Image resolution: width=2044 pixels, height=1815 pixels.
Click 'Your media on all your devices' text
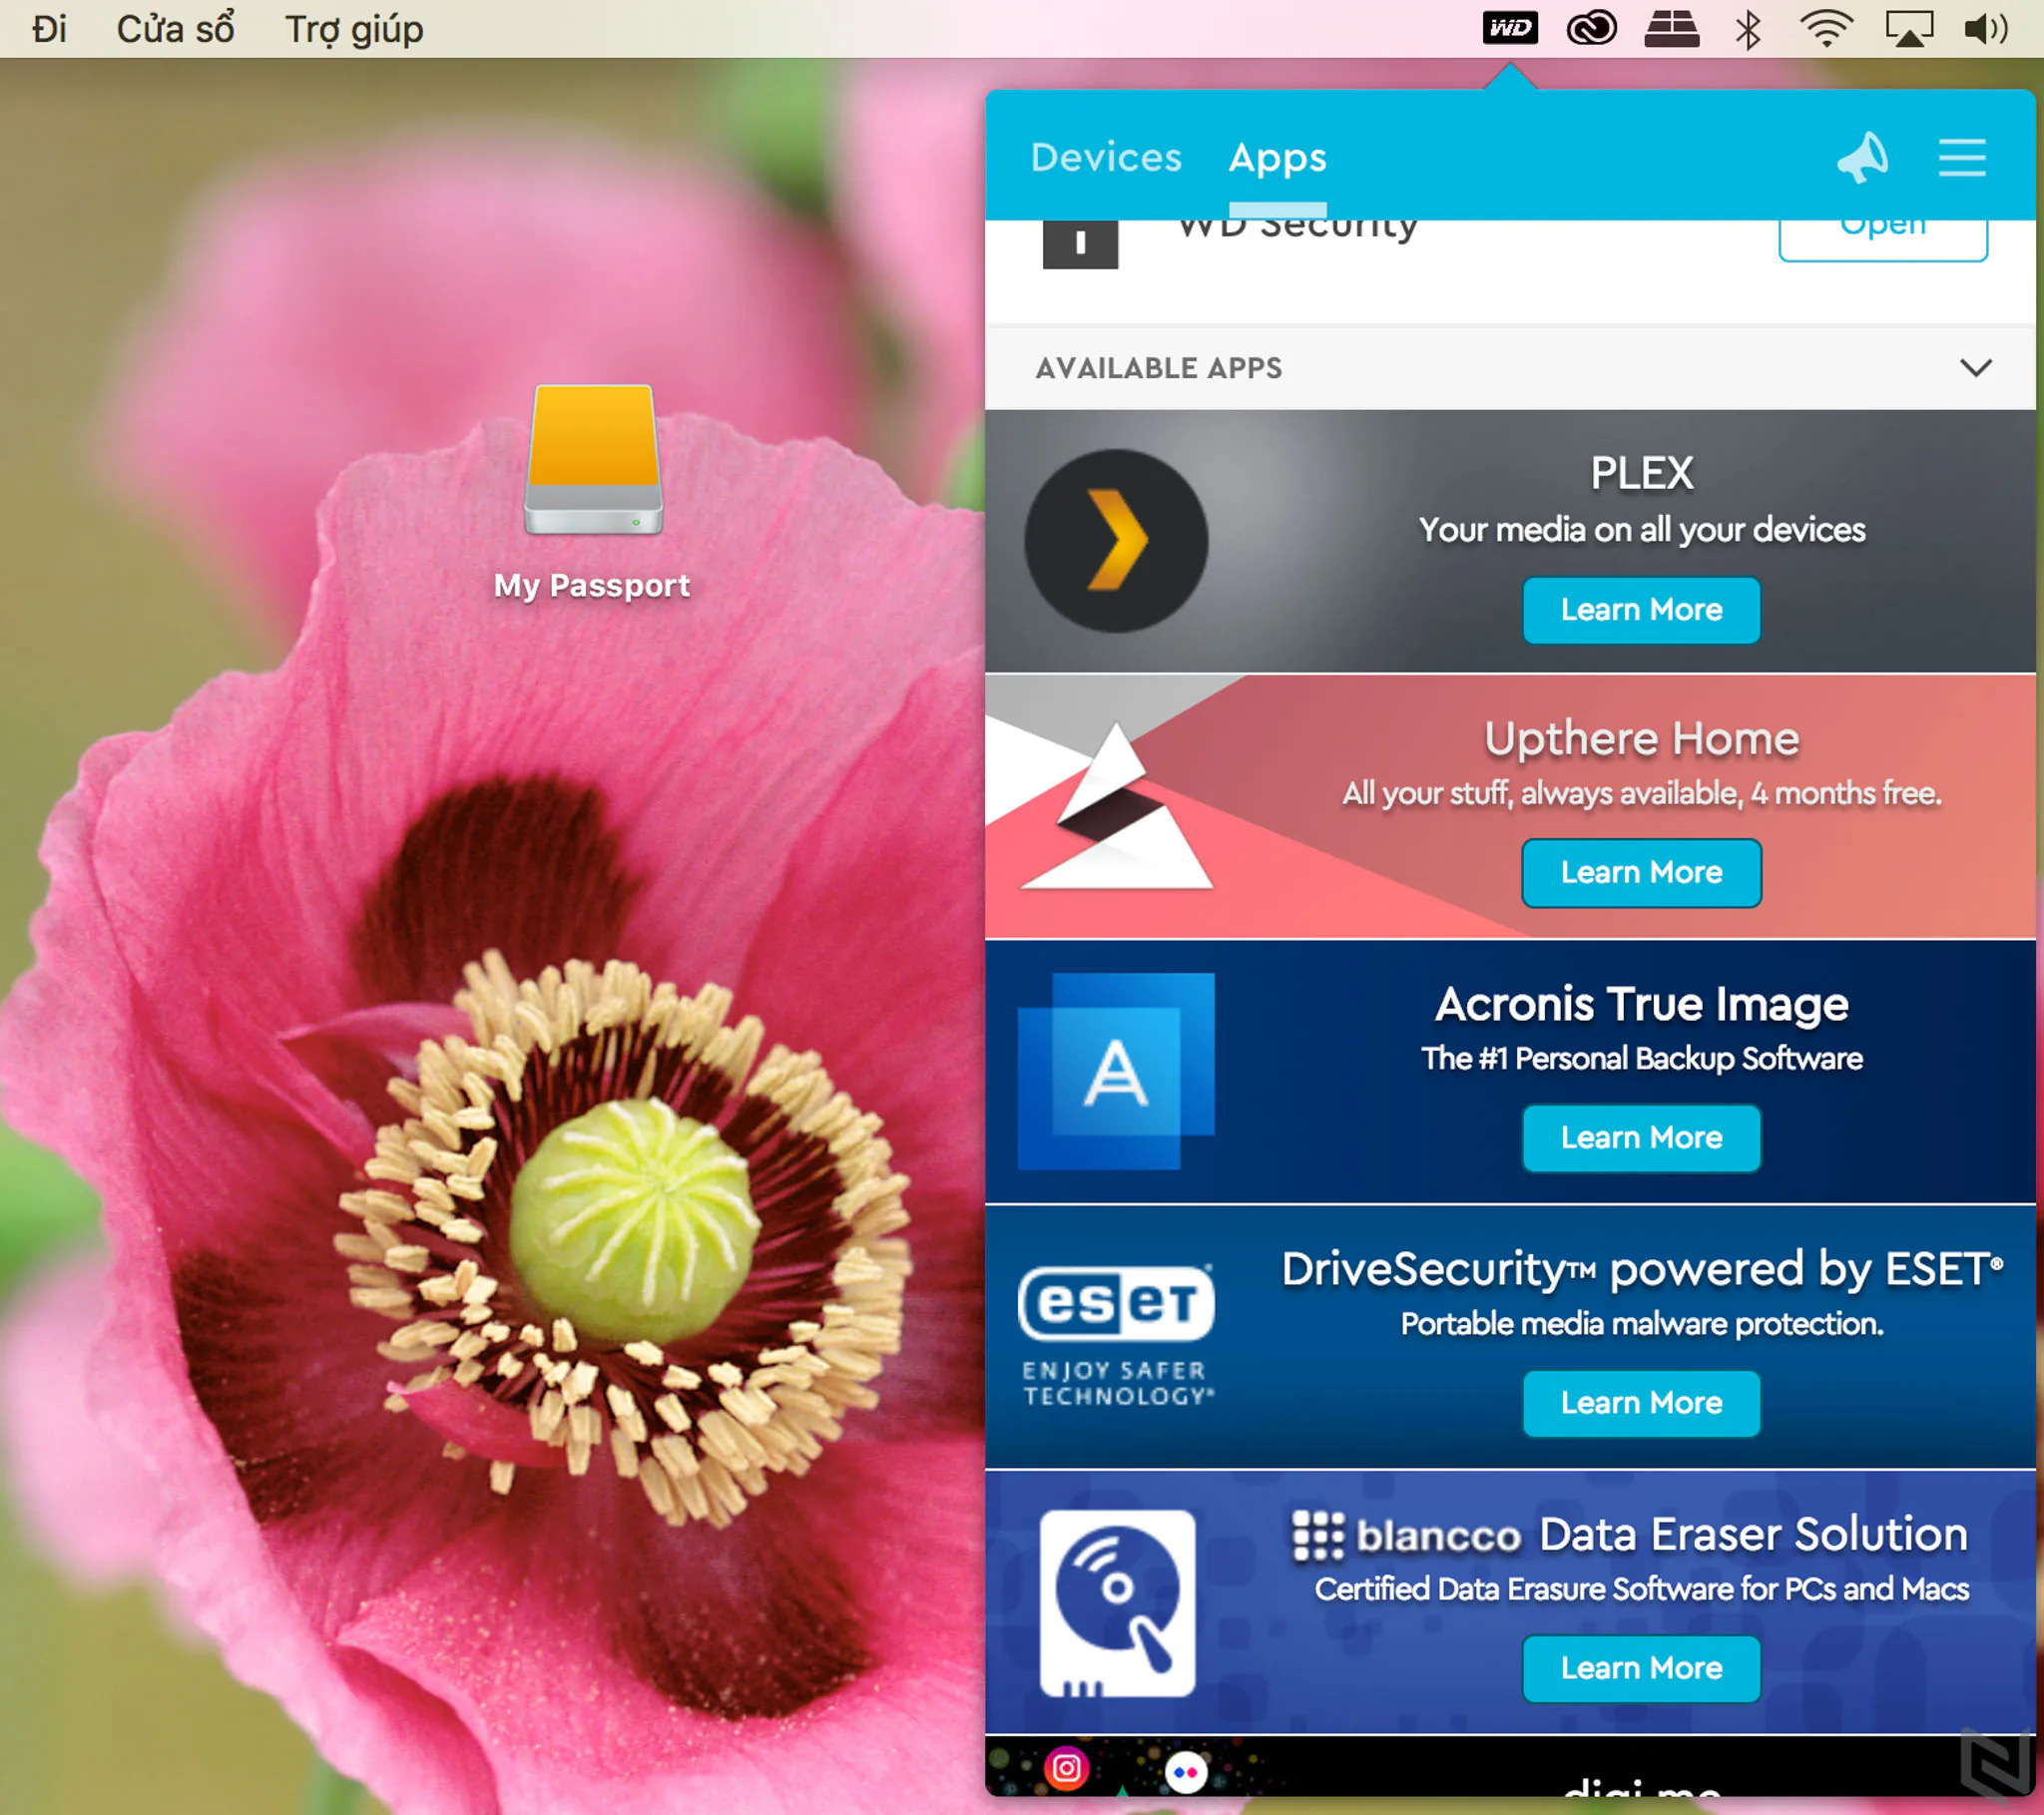coord(1642,529)
